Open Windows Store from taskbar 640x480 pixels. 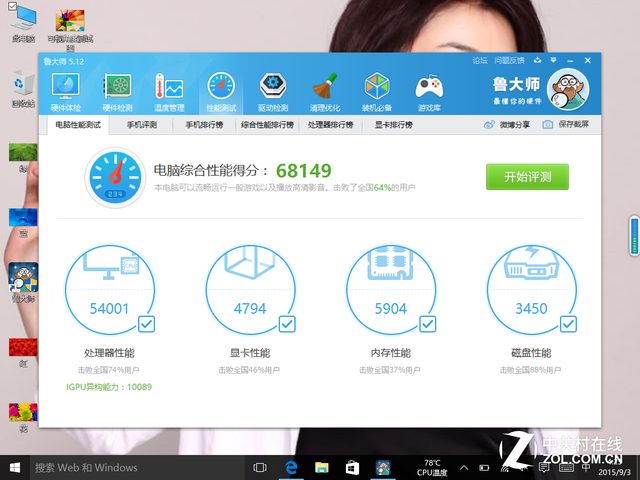point(352,468)
